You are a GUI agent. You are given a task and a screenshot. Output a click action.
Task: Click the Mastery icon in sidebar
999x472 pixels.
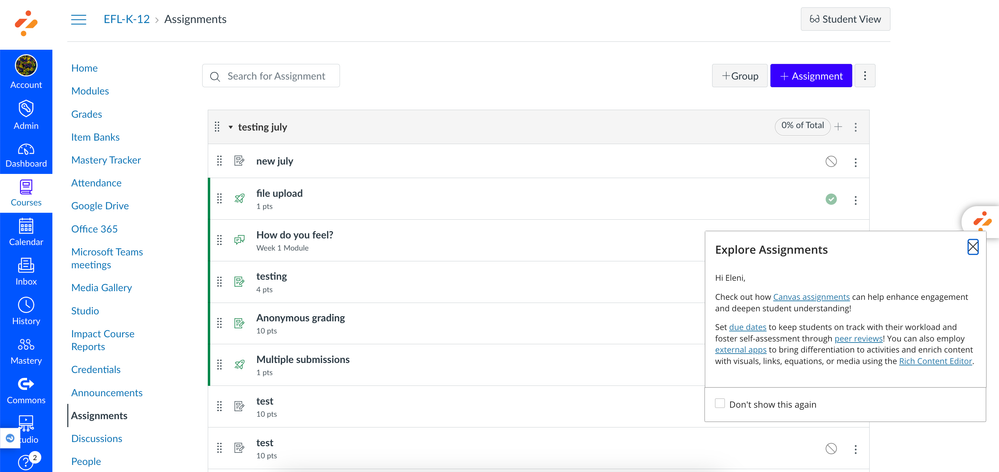pos(26,346)
